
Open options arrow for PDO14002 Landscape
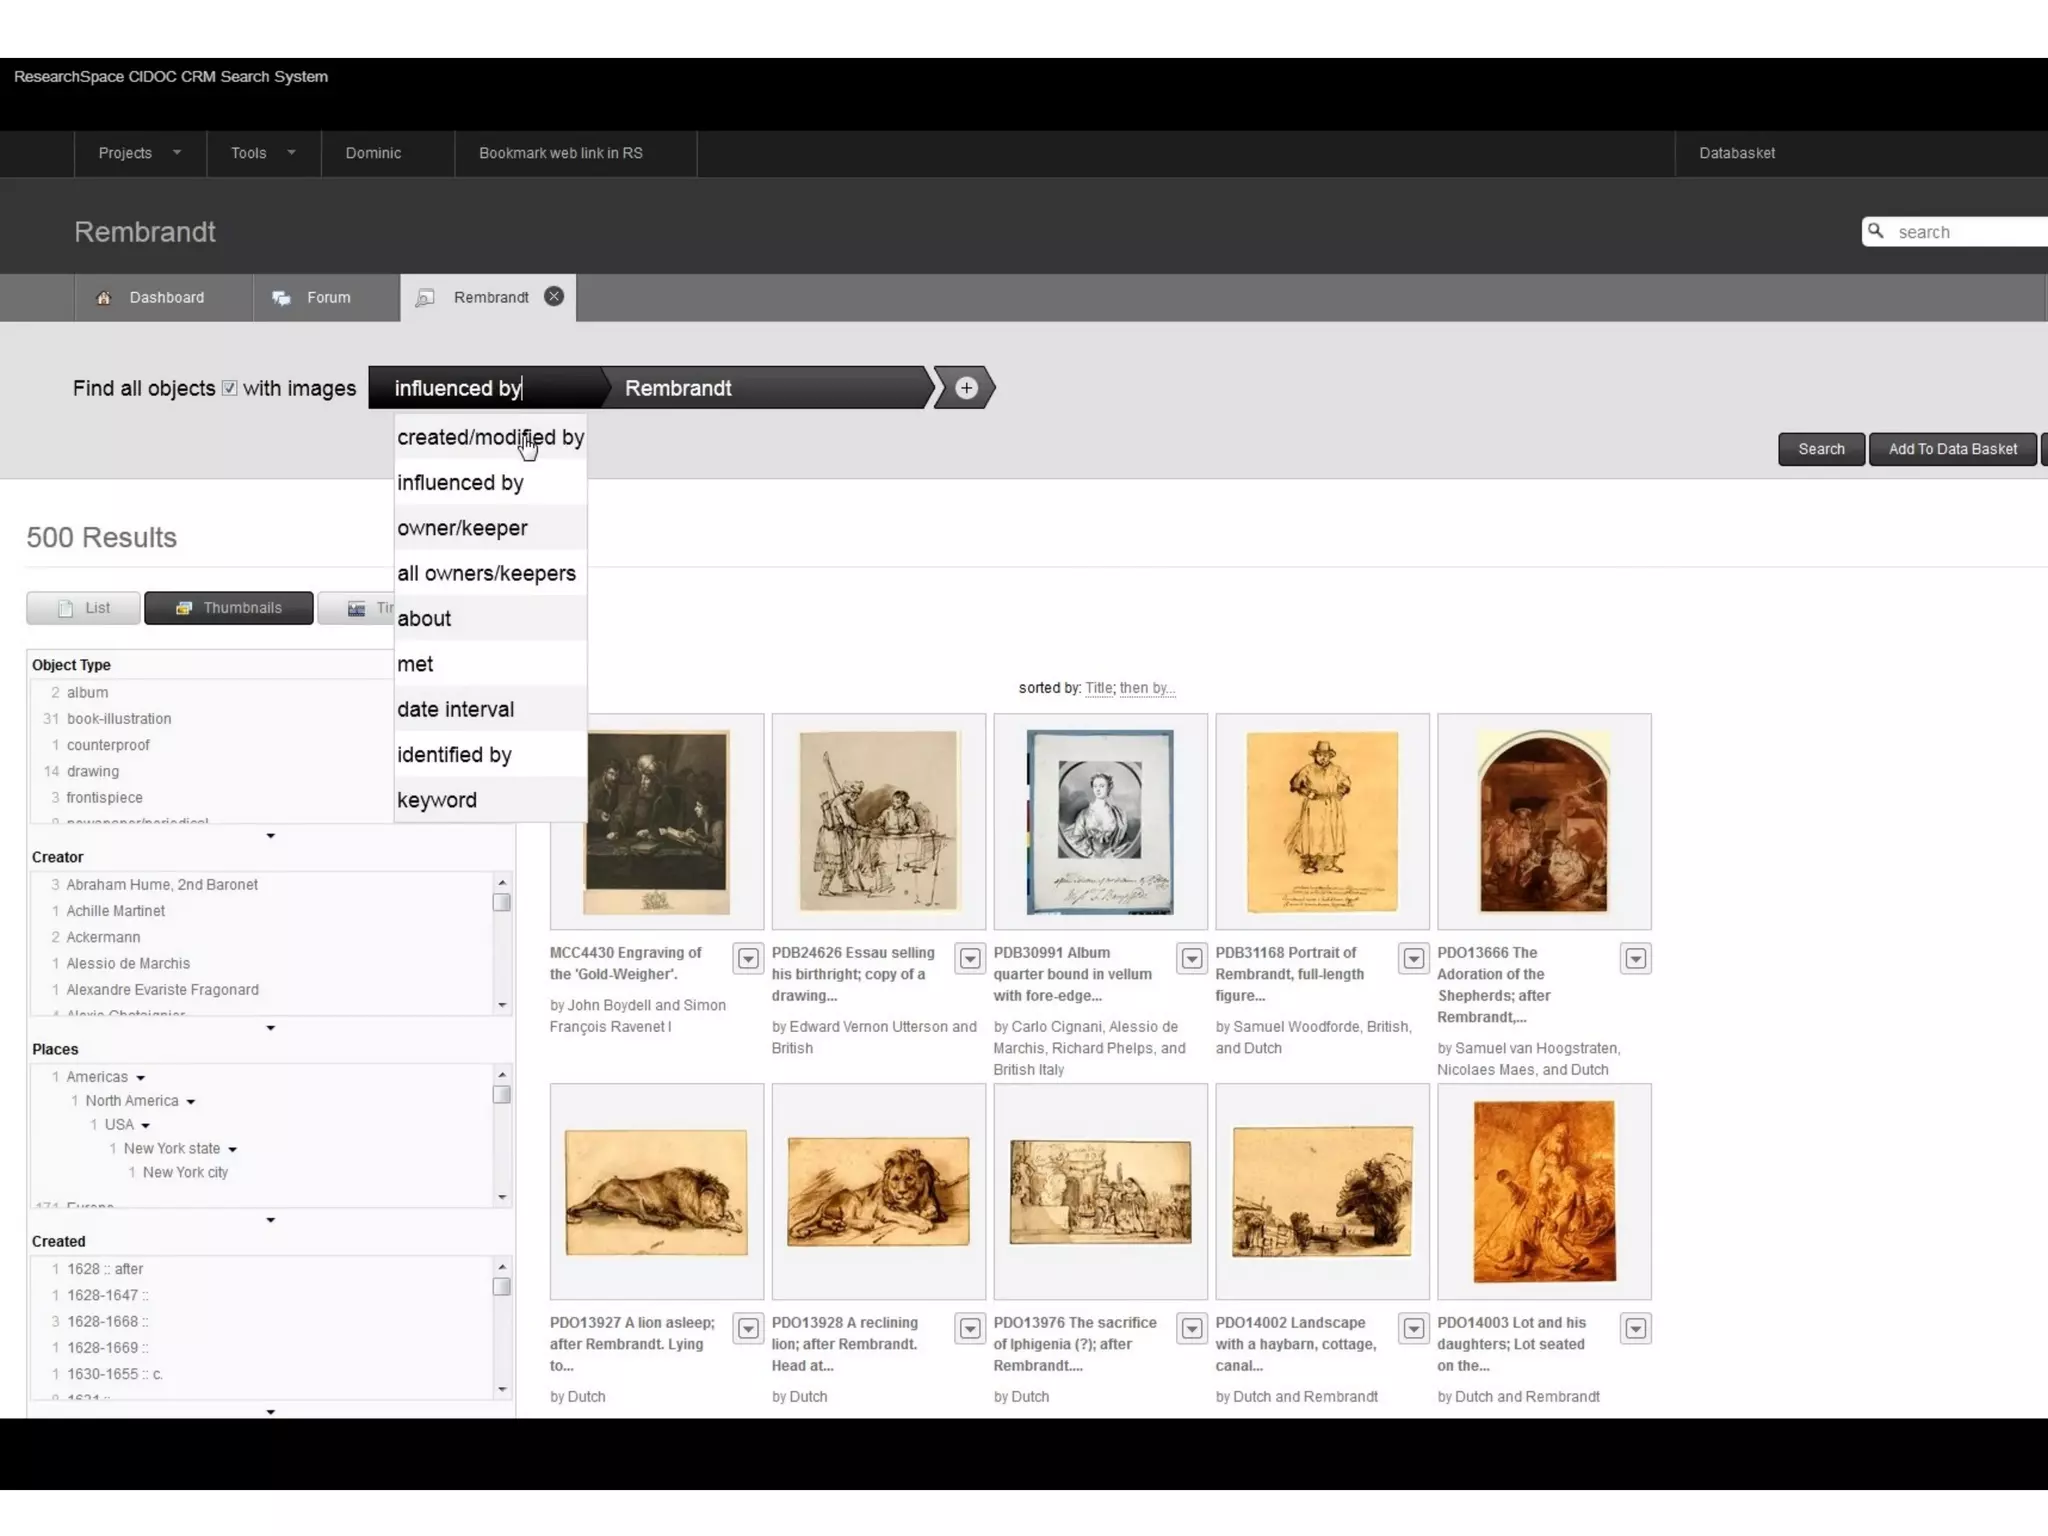[1414, 1328]
